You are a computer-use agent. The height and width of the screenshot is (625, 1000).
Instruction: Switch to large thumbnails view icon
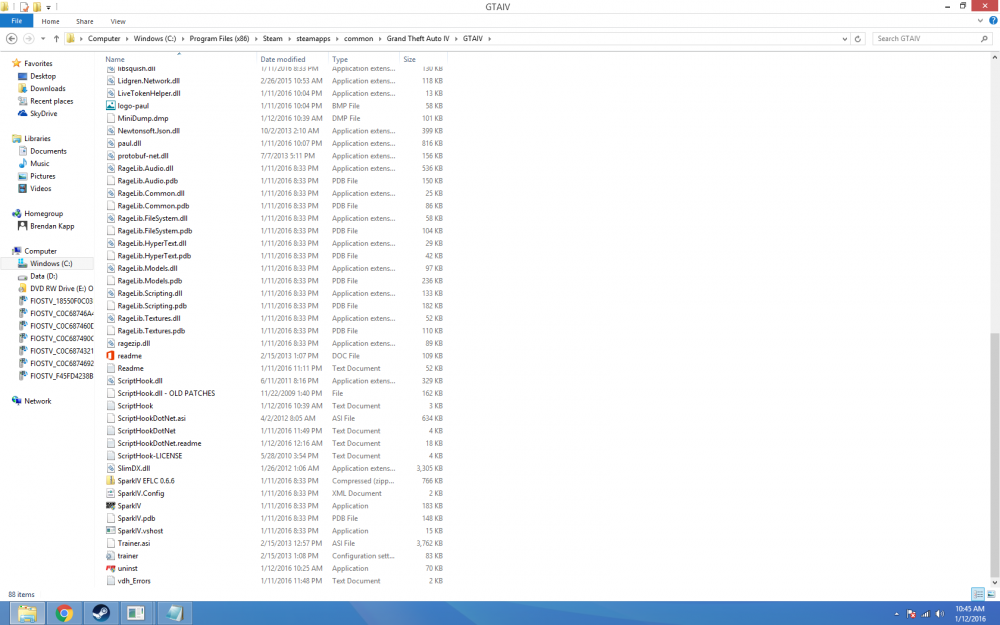pos(991,594)
